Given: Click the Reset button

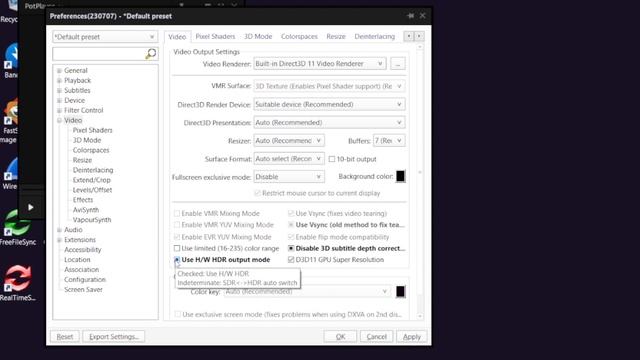Looking at the screenshot, I should point(65,337).
